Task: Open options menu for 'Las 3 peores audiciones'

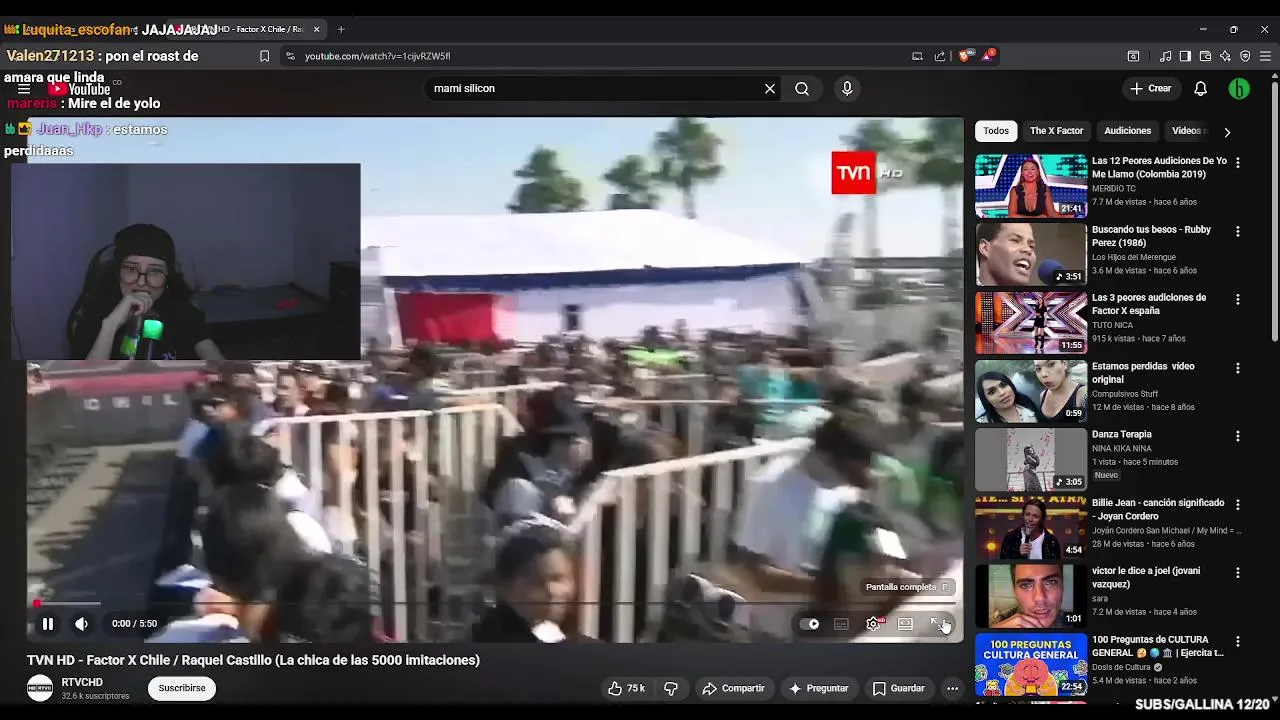Action: pyautogui.click(x=1238, y=299)
